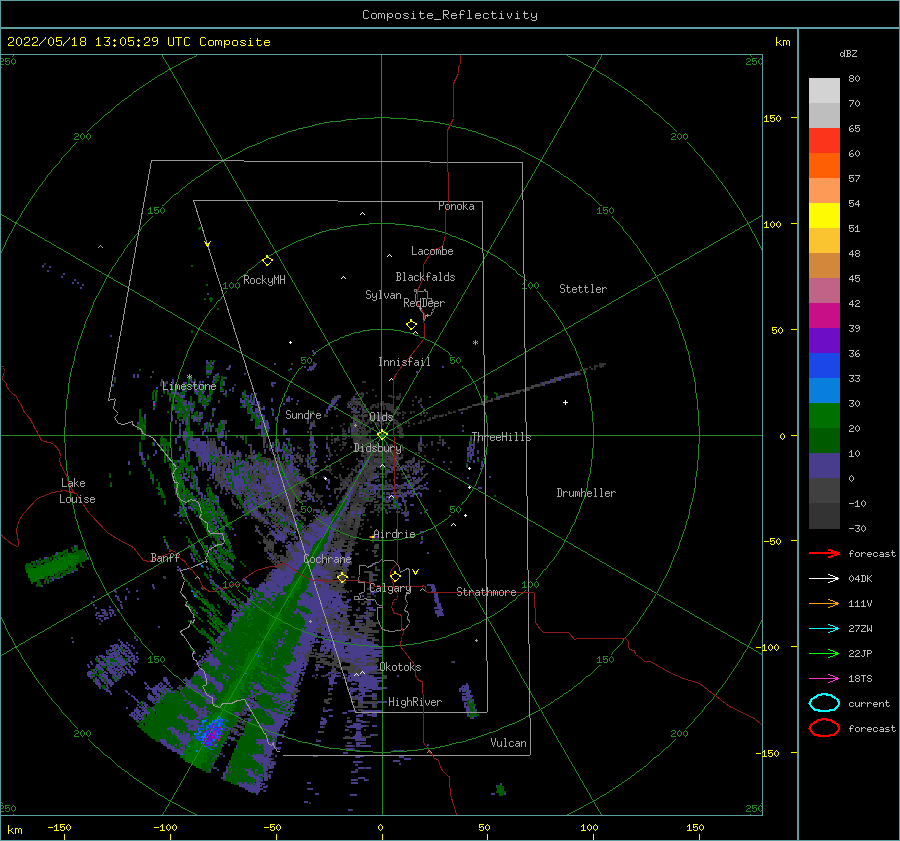Click yellow diamond marker near RockyMH
Image resolution: width=900 pixels, height=841 pixels.
267,261
